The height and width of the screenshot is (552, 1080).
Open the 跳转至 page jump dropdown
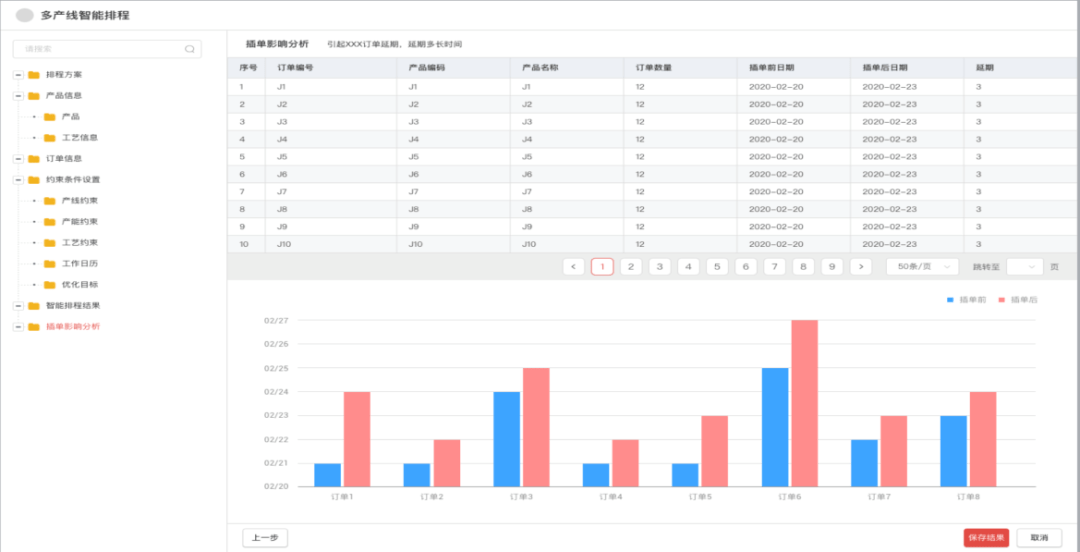1024,267
